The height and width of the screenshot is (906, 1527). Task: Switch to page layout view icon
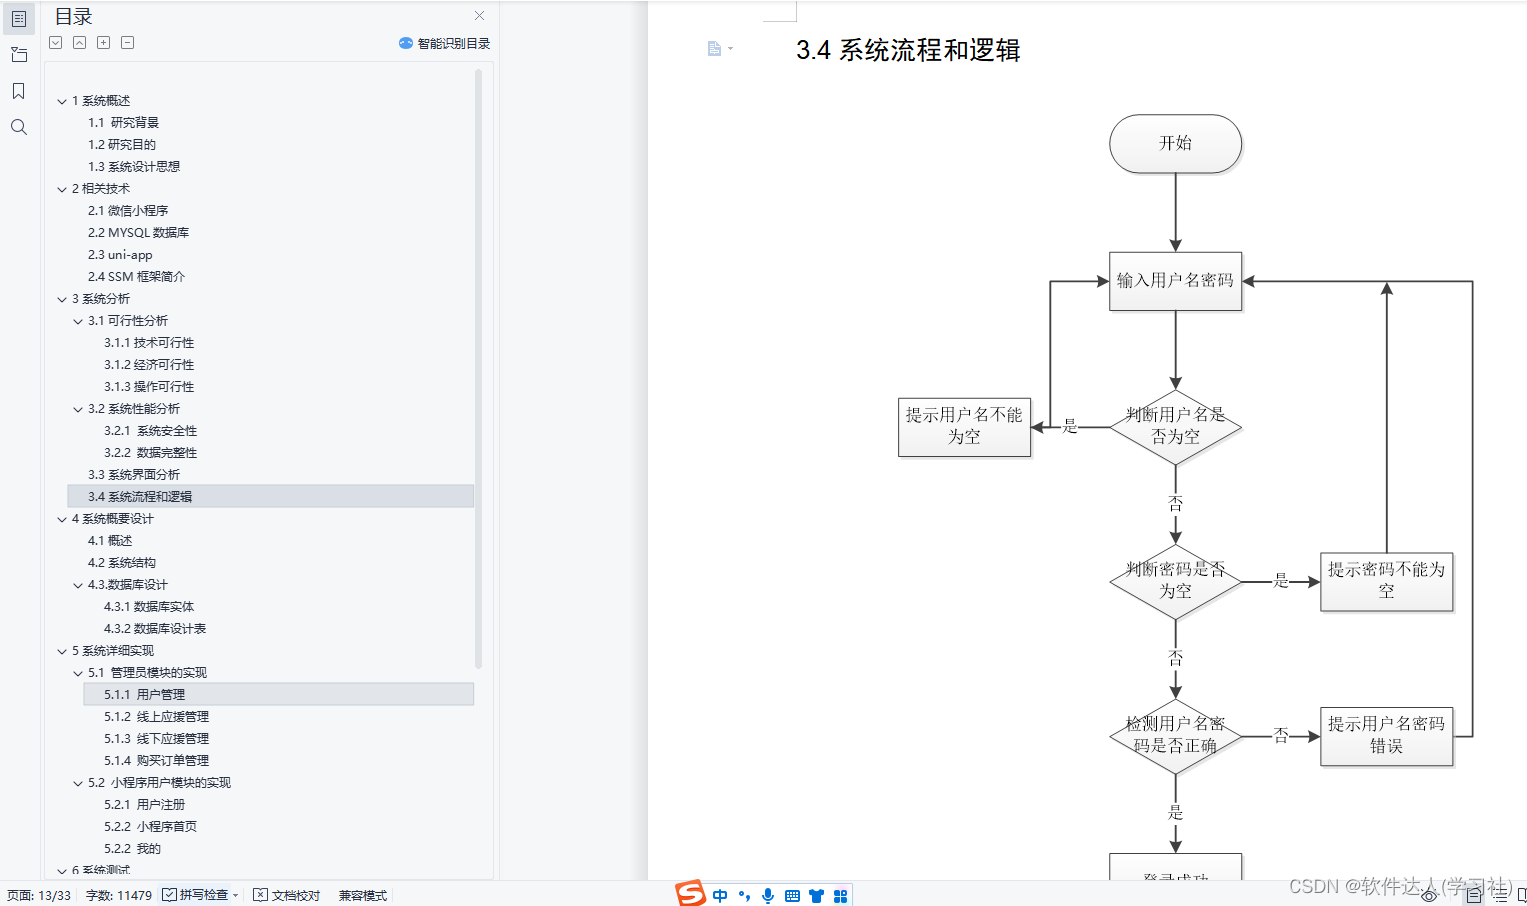[1474, 896]
